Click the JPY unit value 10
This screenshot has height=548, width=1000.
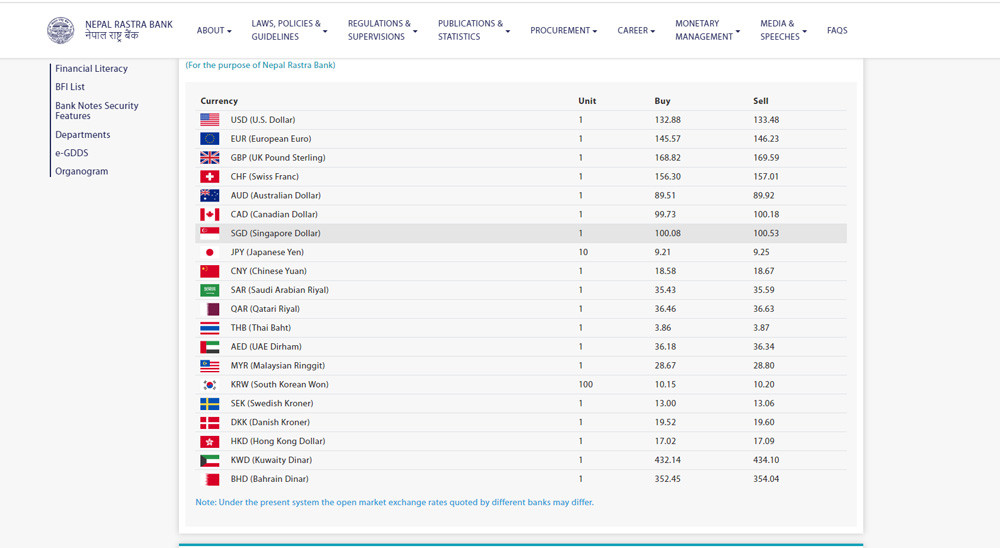coord(583,253)
